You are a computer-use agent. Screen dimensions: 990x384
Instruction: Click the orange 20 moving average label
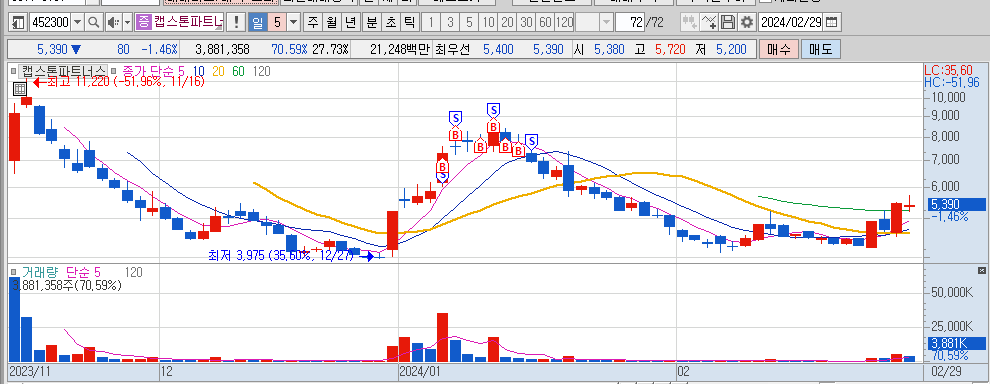click(218, 71)
